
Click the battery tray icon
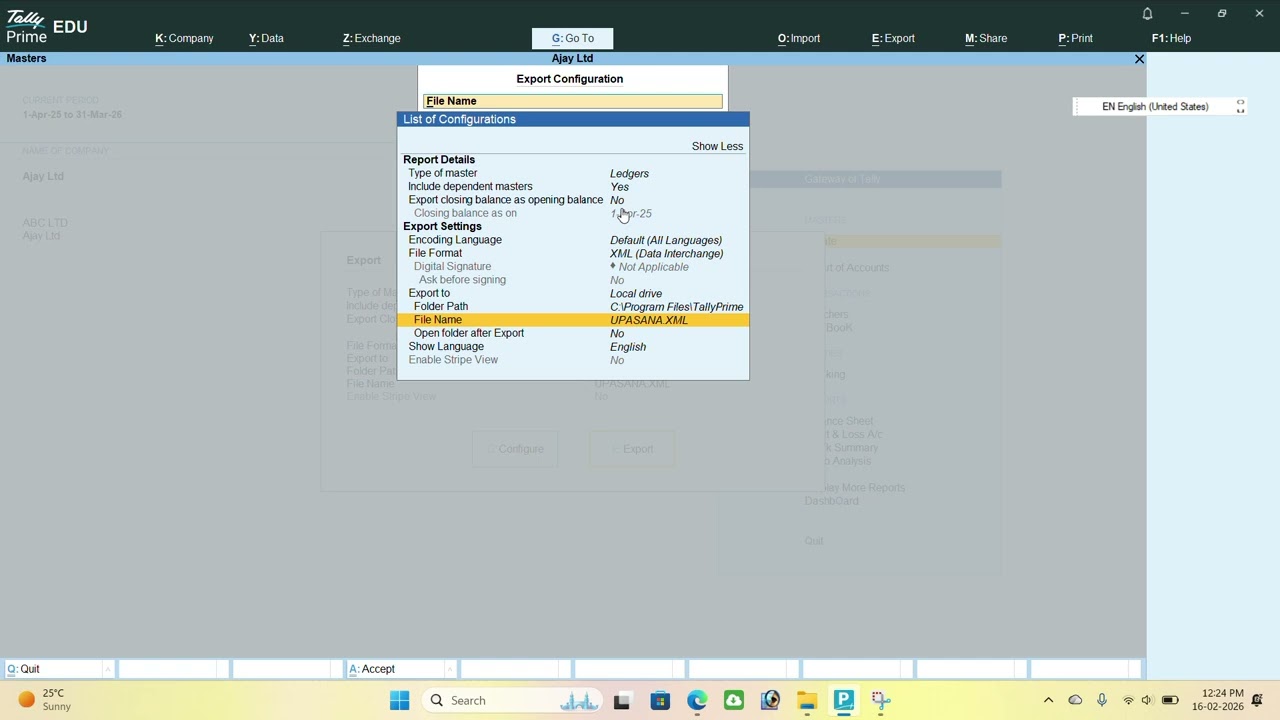(x=1170, y=700)
